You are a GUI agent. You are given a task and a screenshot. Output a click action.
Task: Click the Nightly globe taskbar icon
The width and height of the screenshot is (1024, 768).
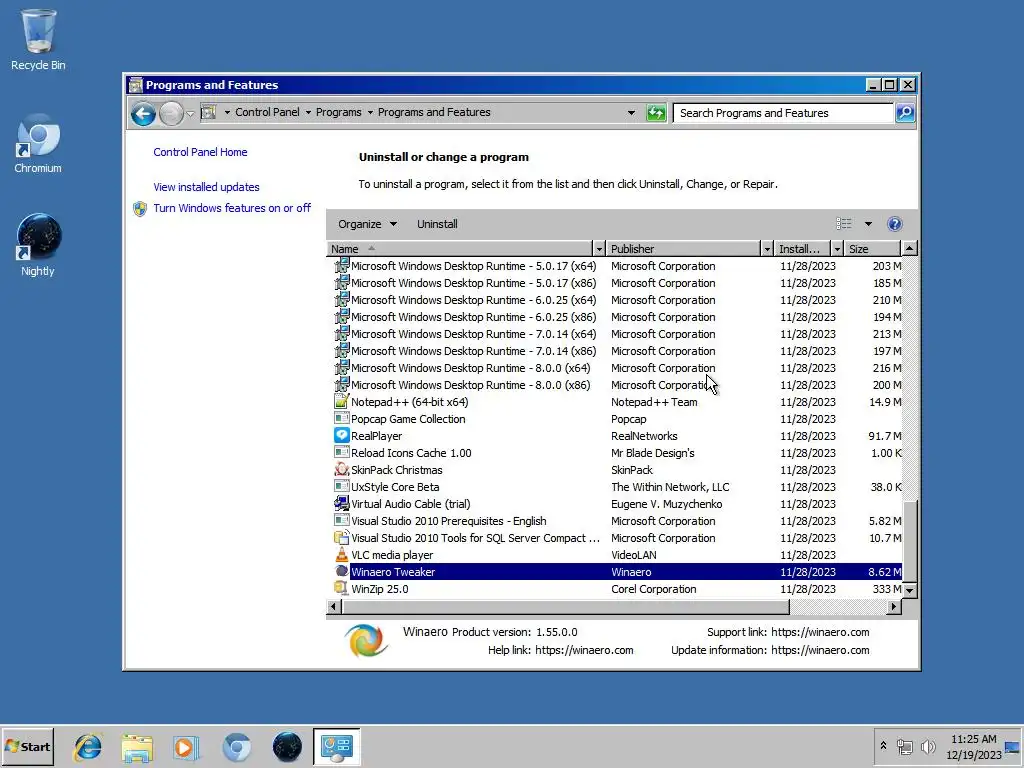(x=287, y=746)
